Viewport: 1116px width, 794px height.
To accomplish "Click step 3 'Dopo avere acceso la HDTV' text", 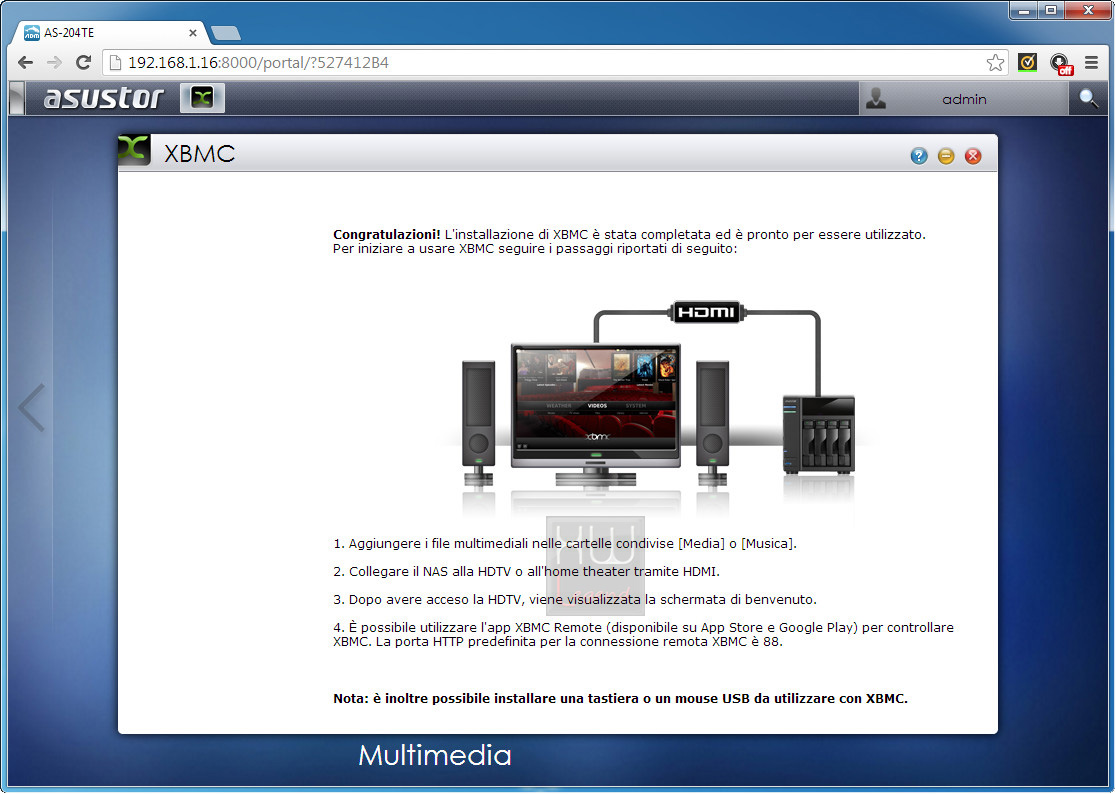I will pyautogui.click(x=575, y=599).
